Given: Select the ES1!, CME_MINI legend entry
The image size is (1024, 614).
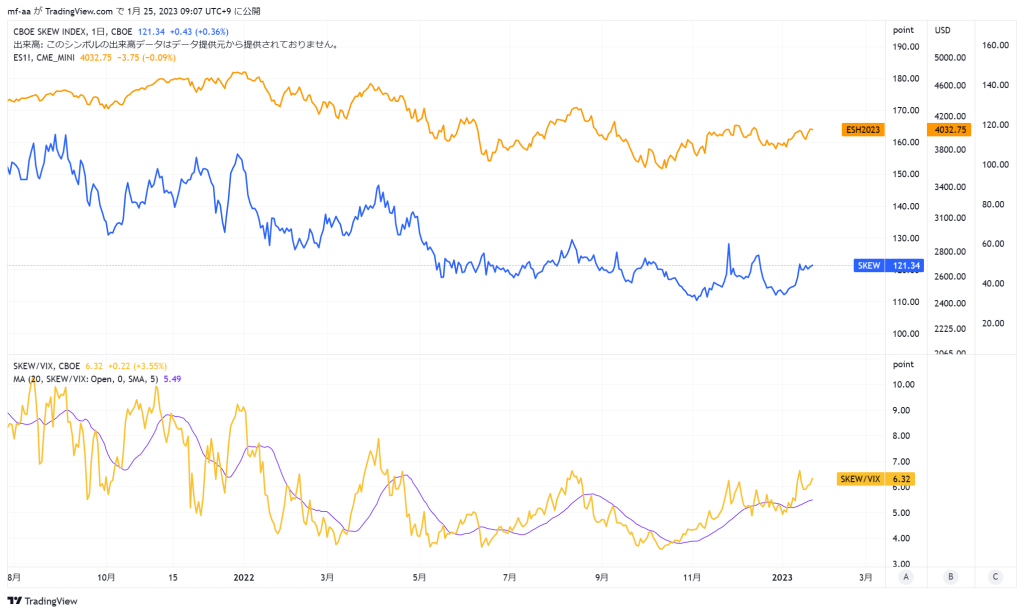Looking at the screenshot, I should pyautogui.click(x=44, y=57).
